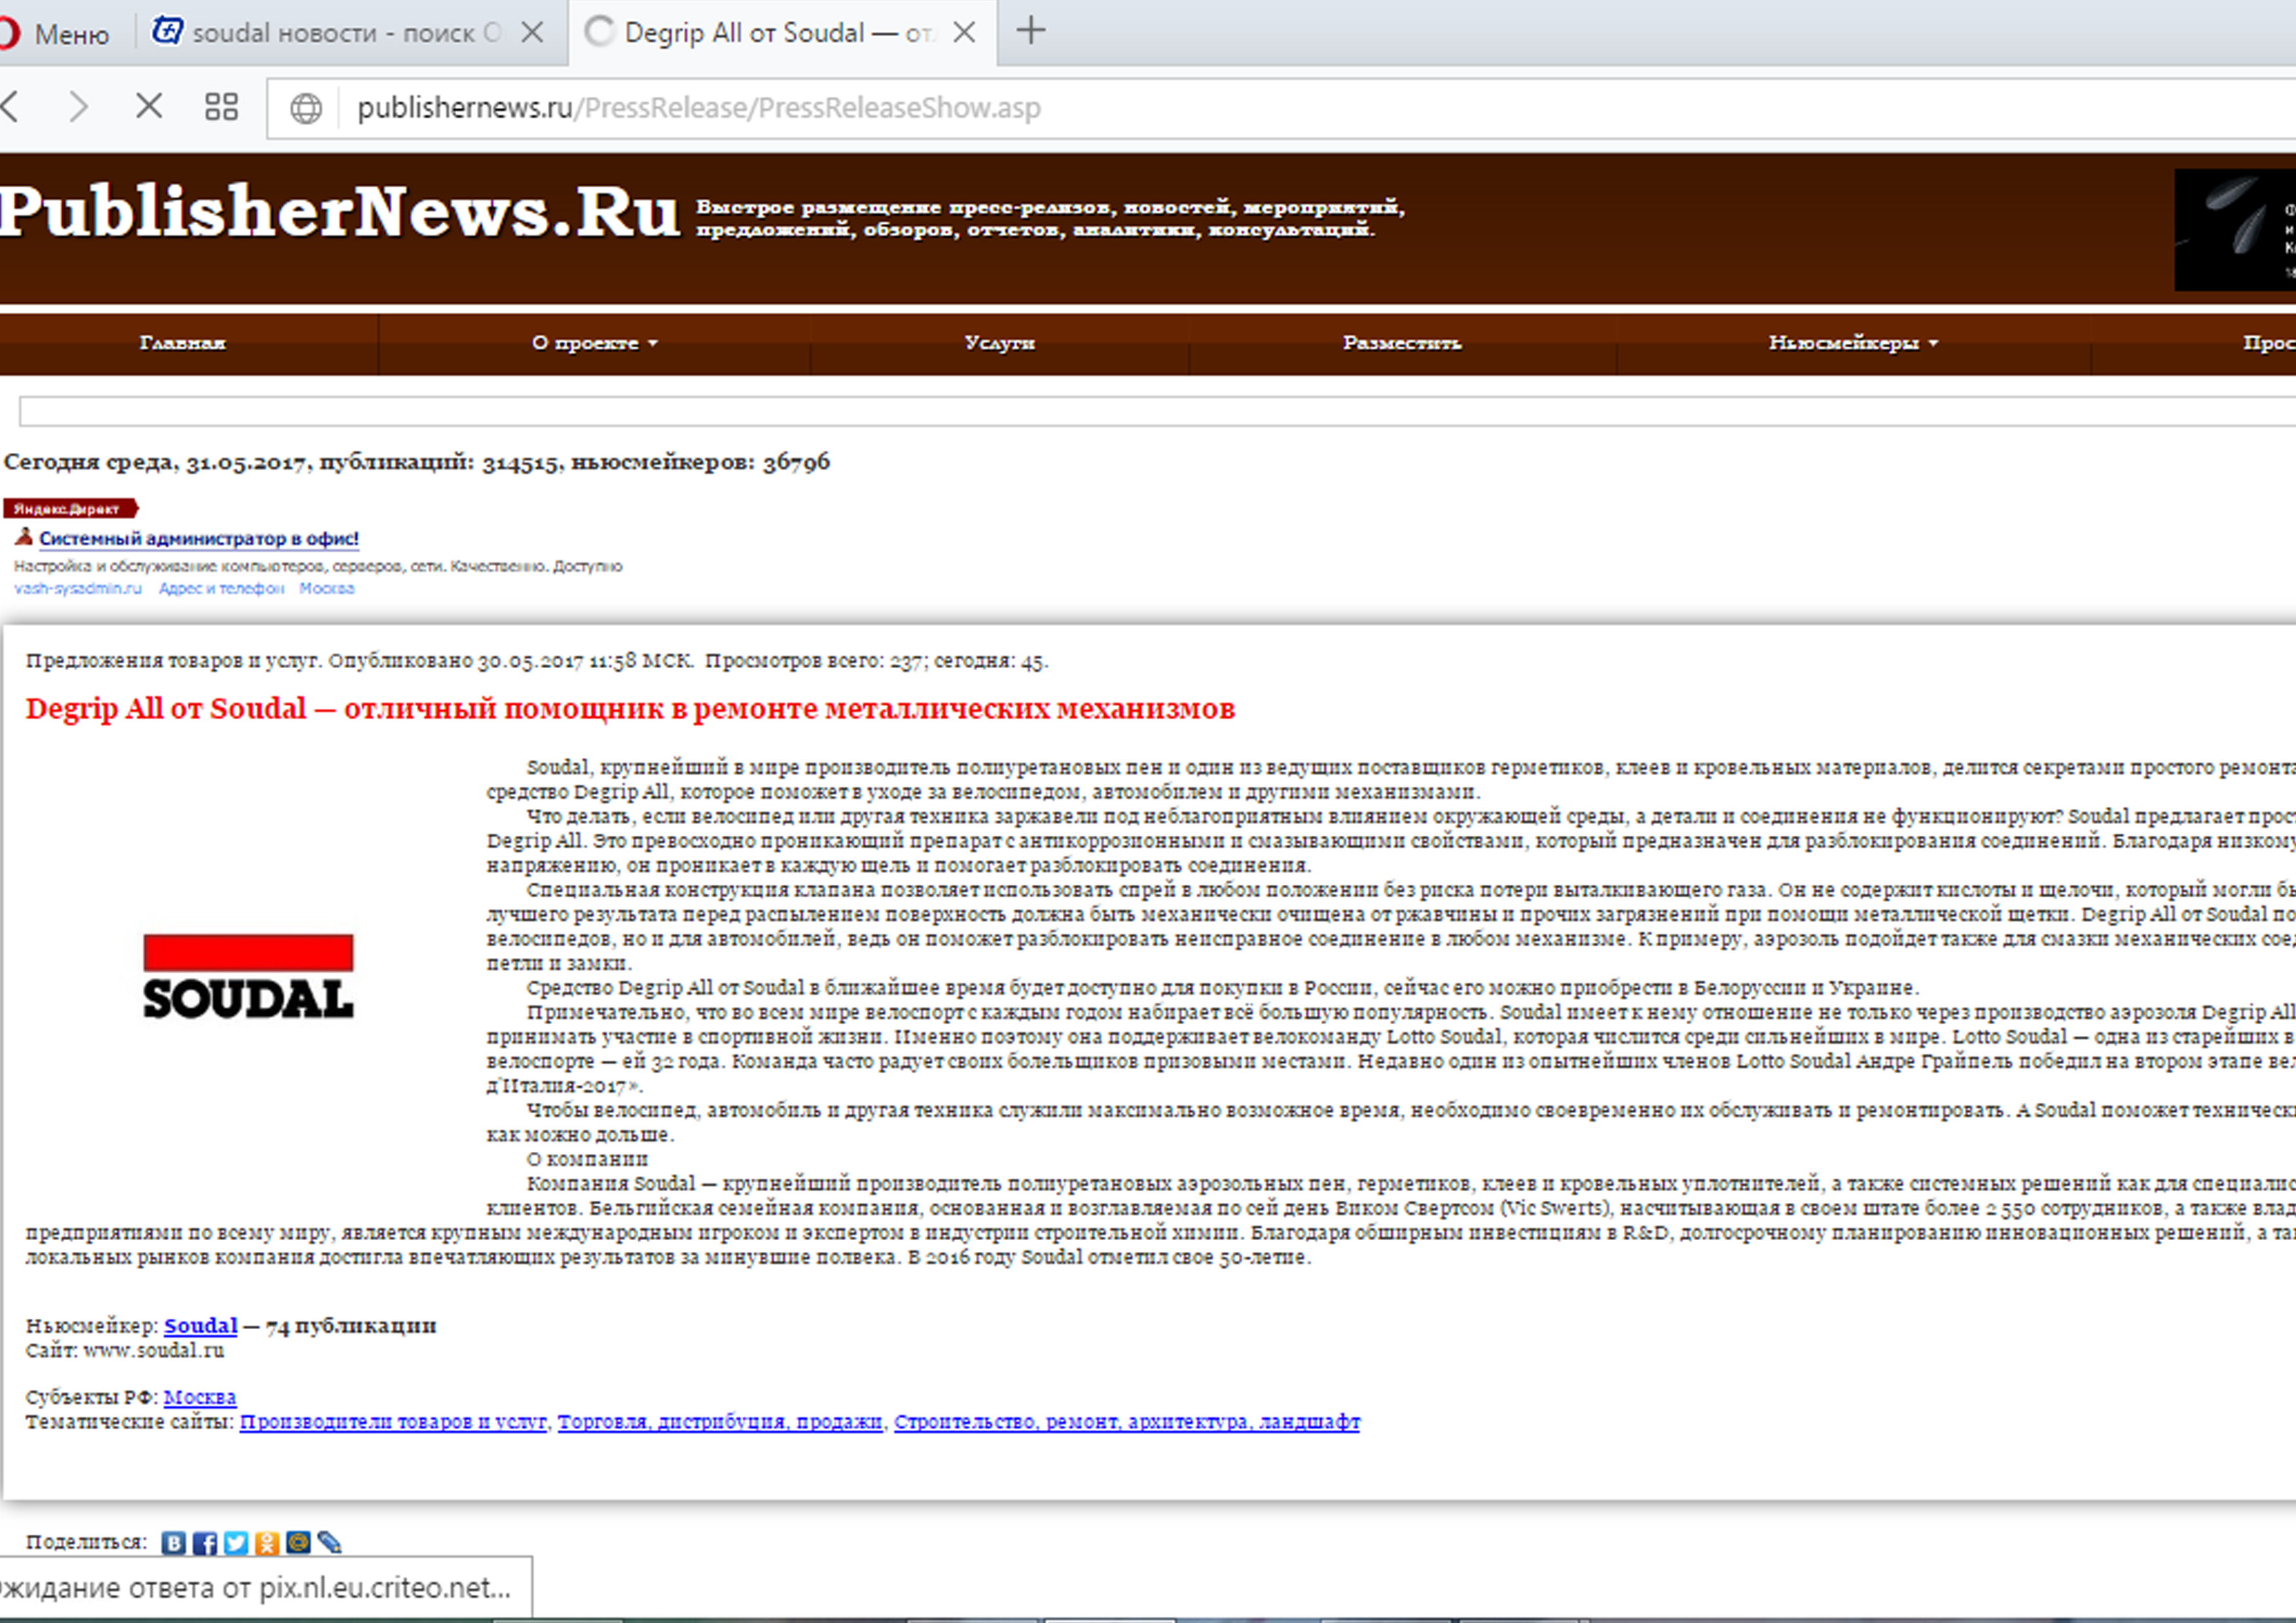
Task: Open the О проекте menu item
Action: pyautogui.click(x=585, y=343)
